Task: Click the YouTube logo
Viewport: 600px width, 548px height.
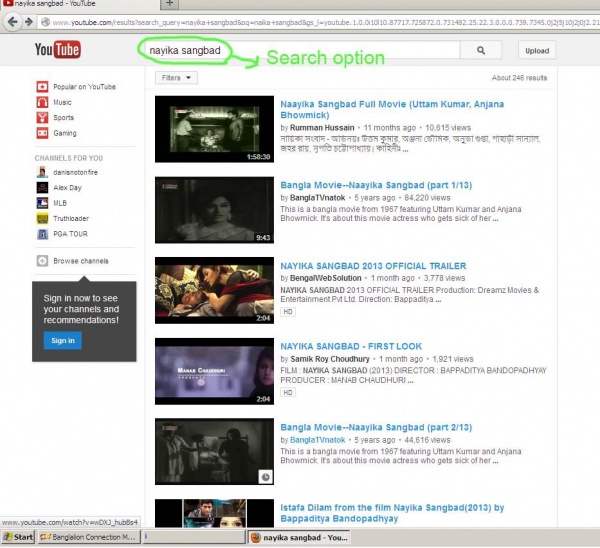Action: click(x=57, y=49)
